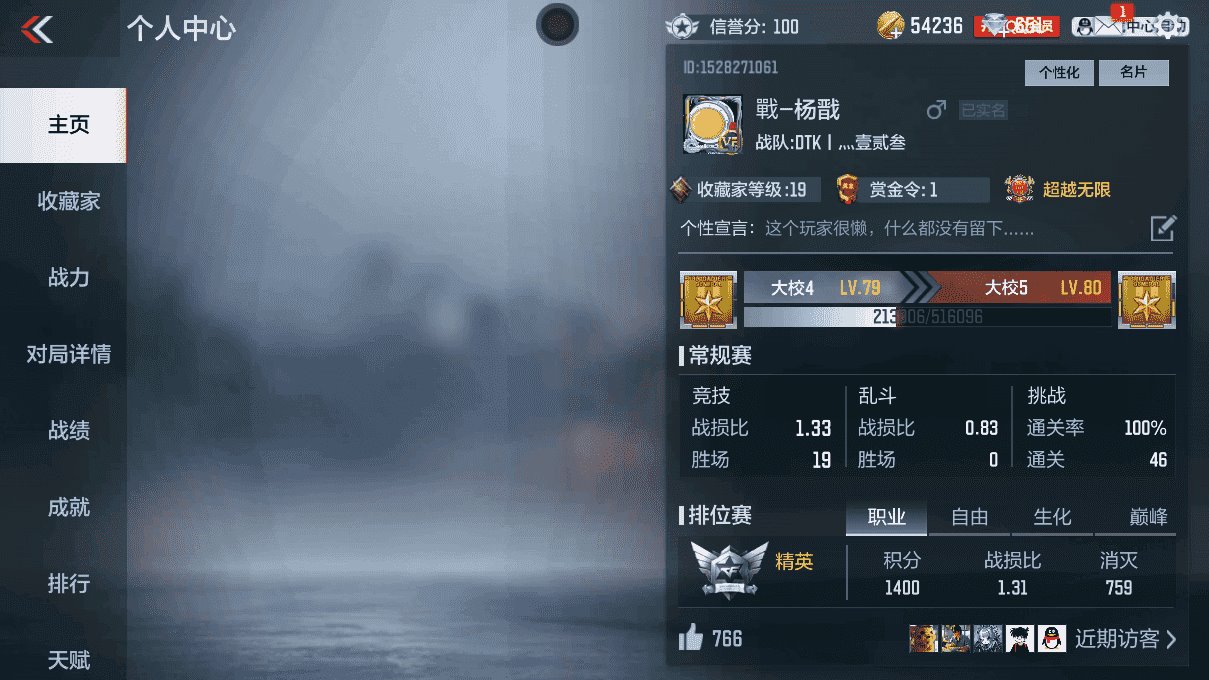Click the first recent visitor avatar
The width and height of the screenshot is (1209, 680).
(923, 638)
